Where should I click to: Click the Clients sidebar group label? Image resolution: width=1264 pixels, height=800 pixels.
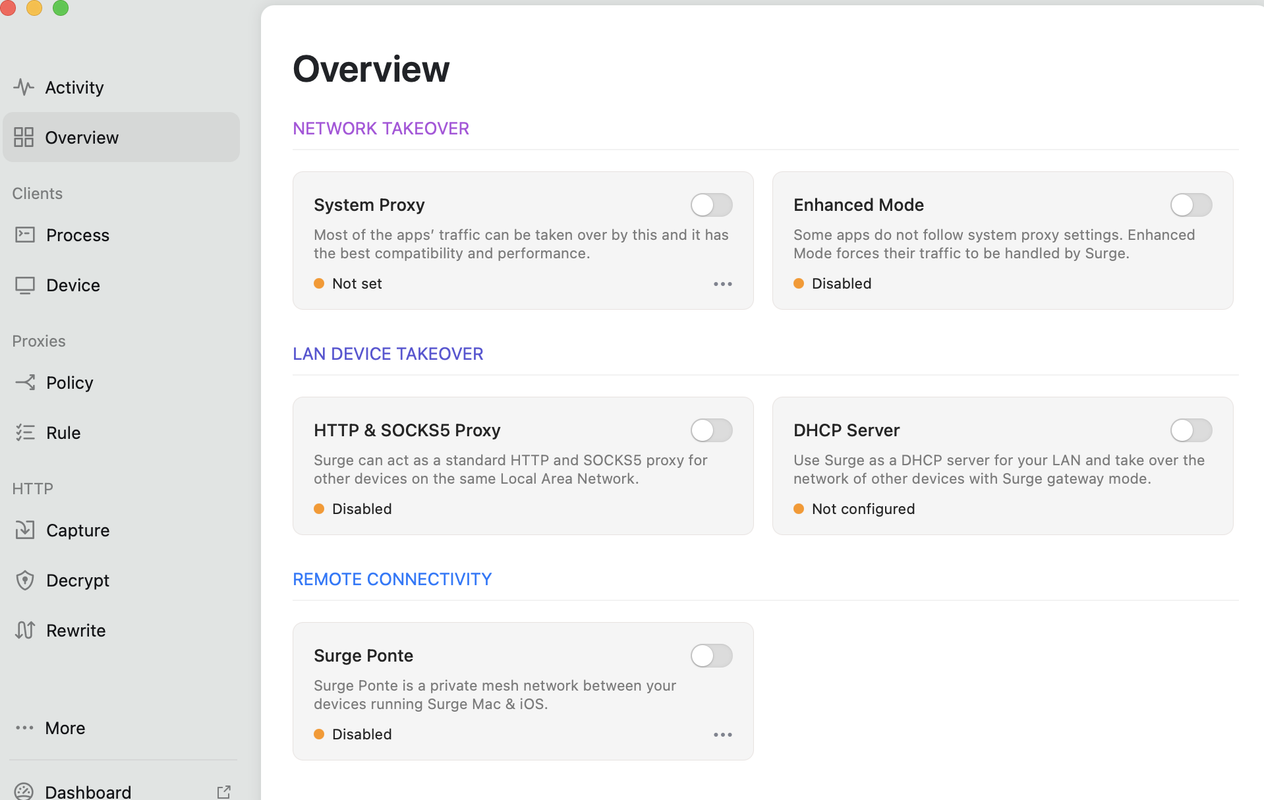(x=37, y=194)
